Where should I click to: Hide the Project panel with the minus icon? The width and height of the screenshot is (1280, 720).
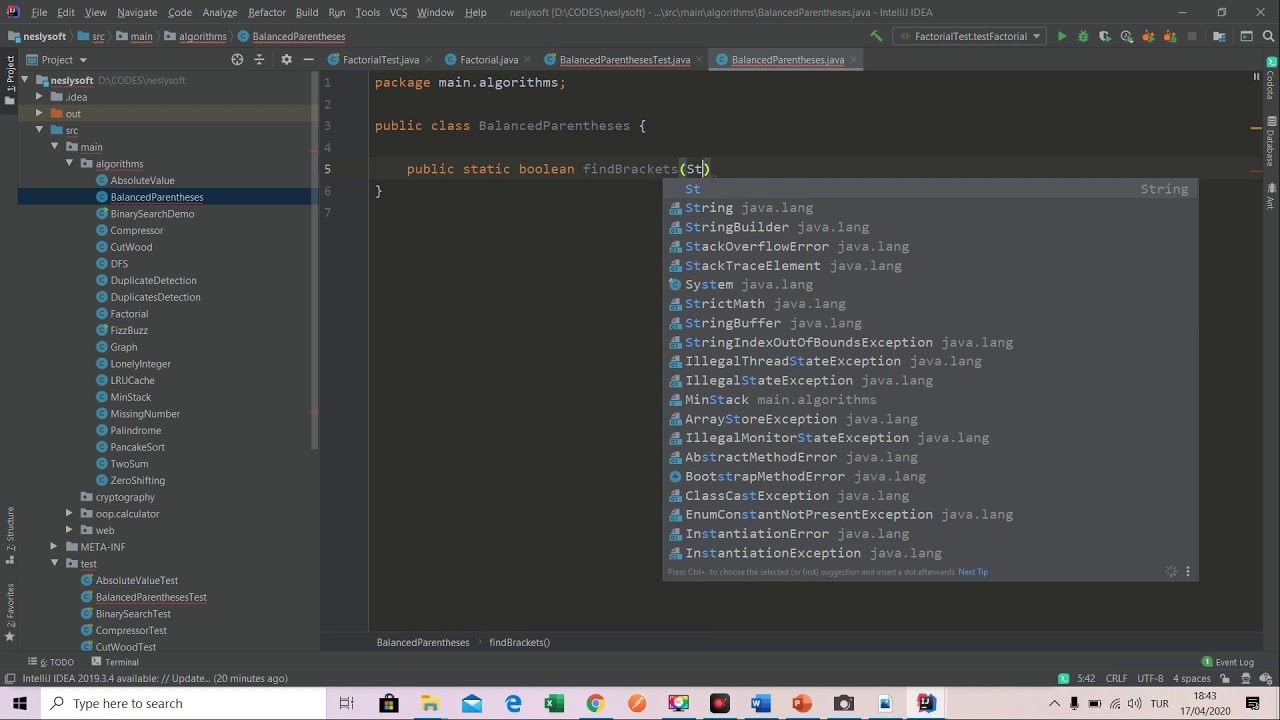click(308, 59)
